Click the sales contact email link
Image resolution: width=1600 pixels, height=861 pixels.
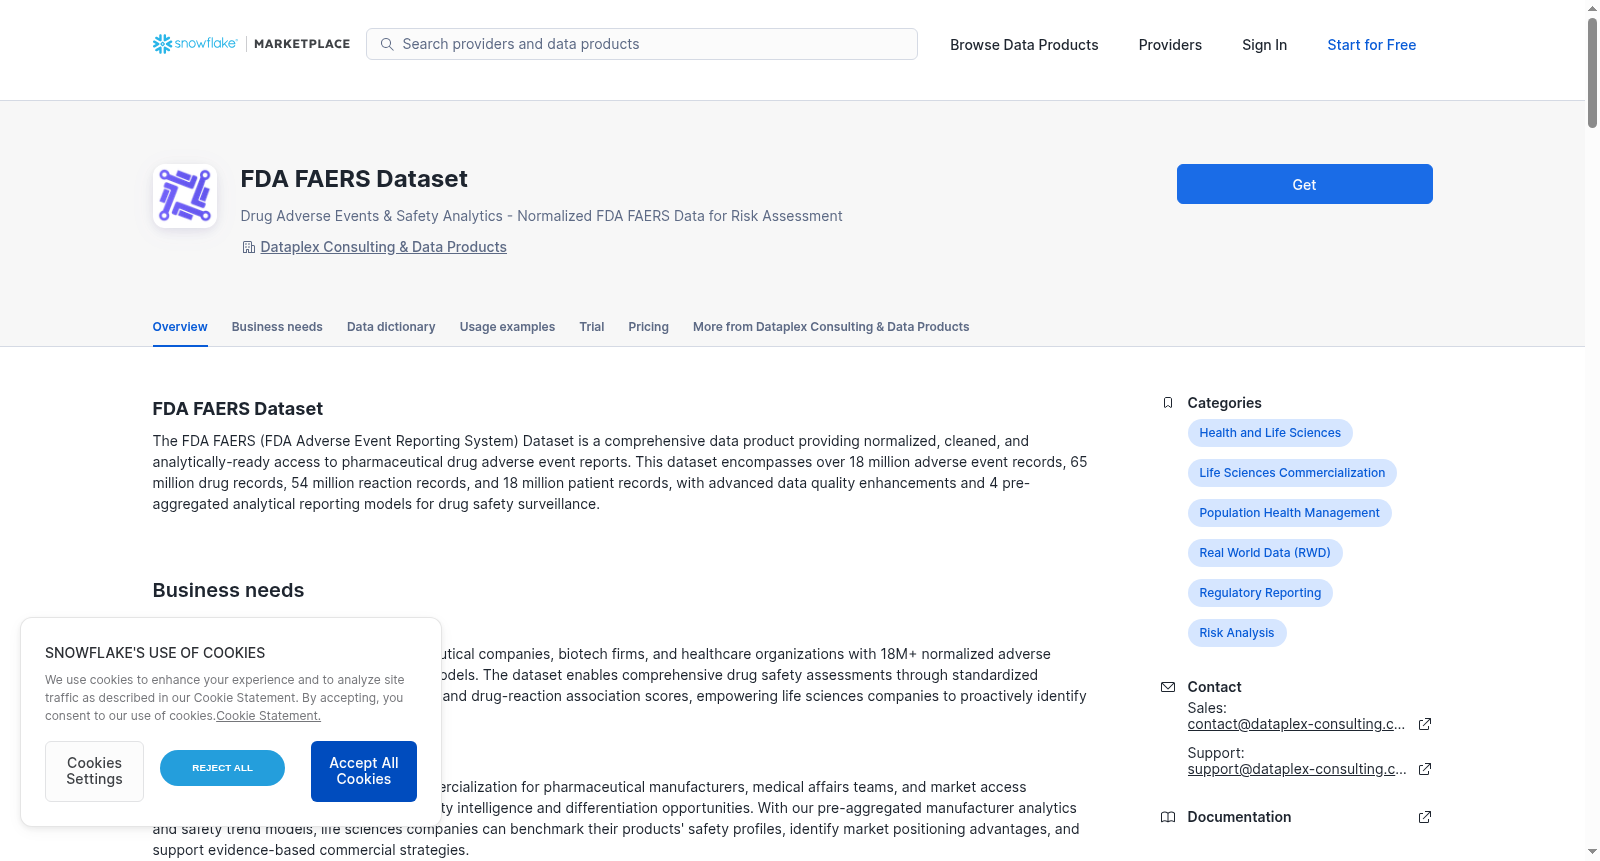point(1296,724)
